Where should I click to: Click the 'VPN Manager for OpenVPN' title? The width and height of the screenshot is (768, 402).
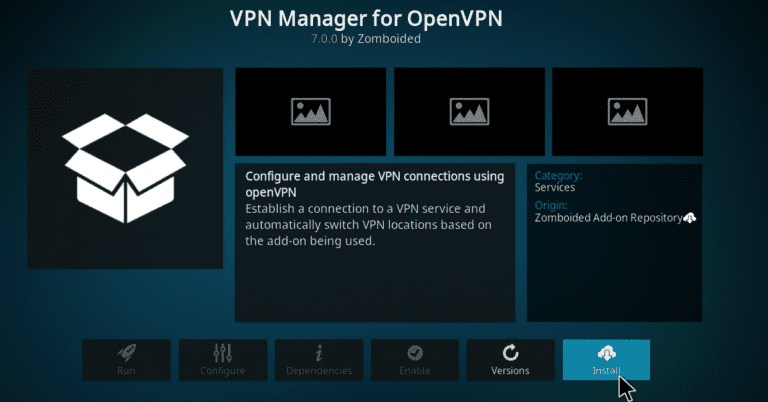click(x=366, y=19)
